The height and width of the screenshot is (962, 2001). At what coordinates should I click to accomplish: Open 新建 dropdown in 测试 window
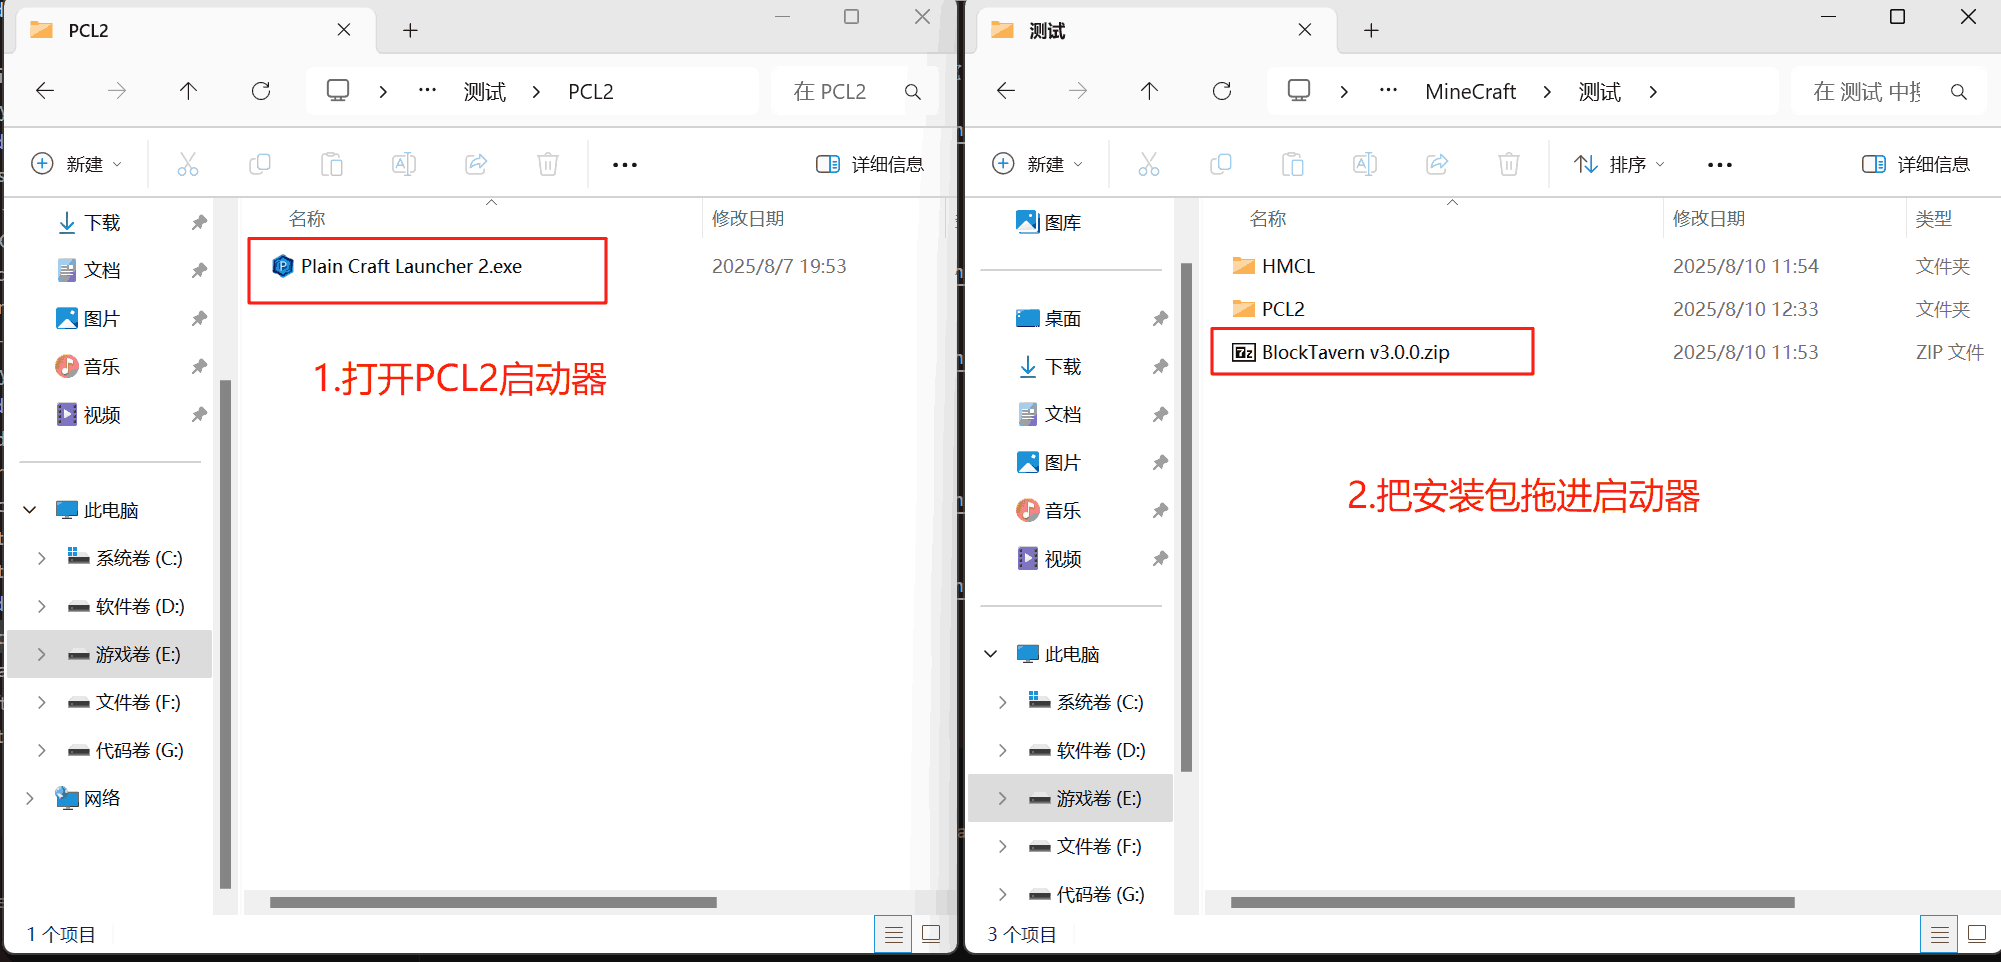click(x=1038, y=164)
